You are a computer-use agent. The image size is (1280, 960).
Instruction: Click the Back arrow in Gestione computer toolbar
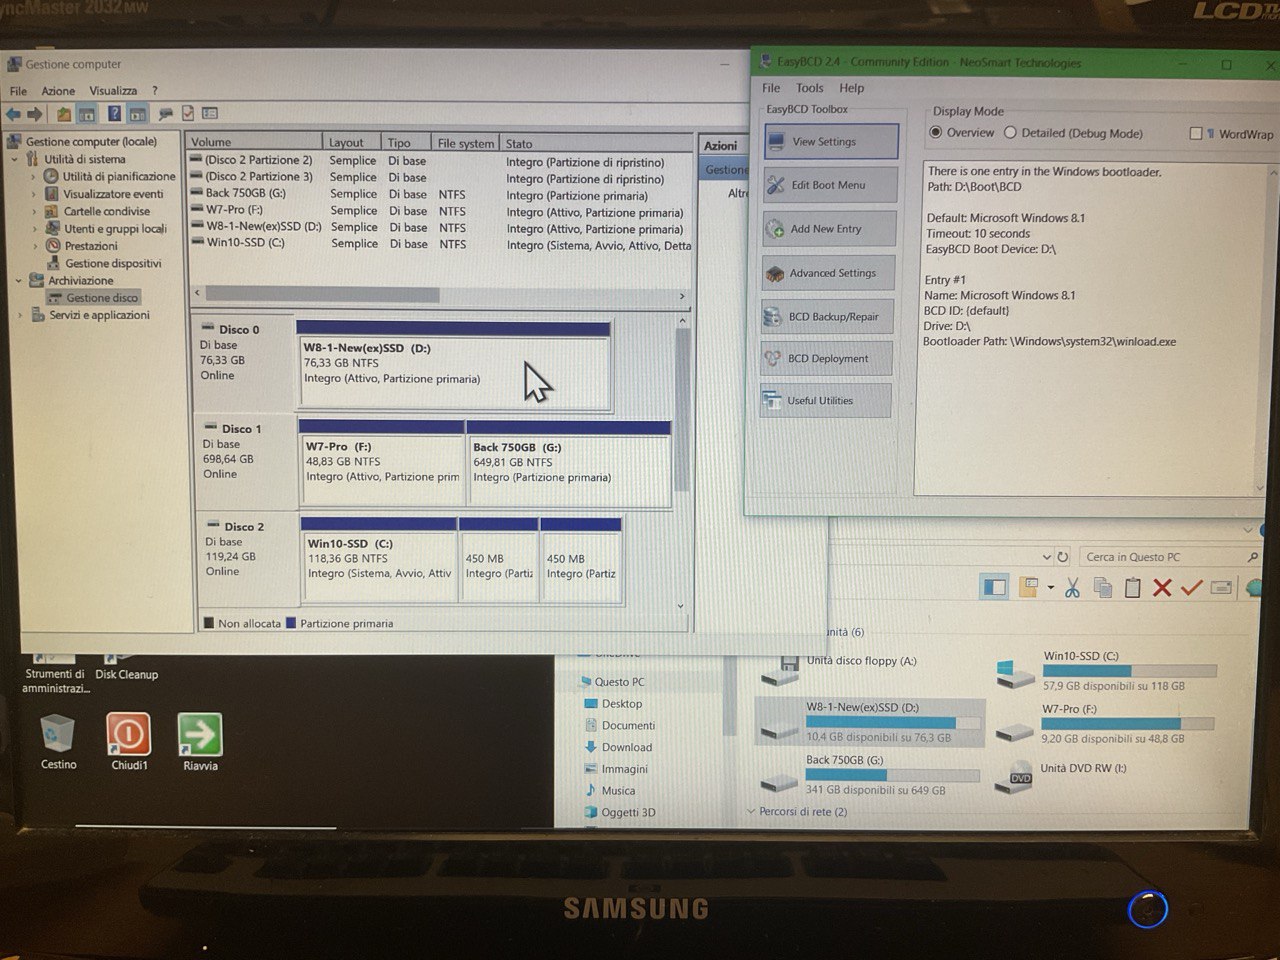(13, 114)
